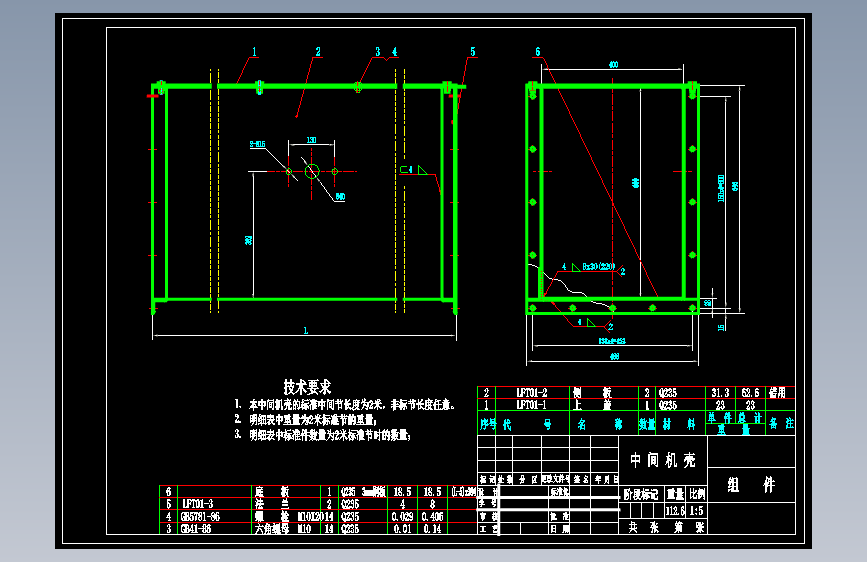Click the center hole circle in front view

(x=312, y=171)
